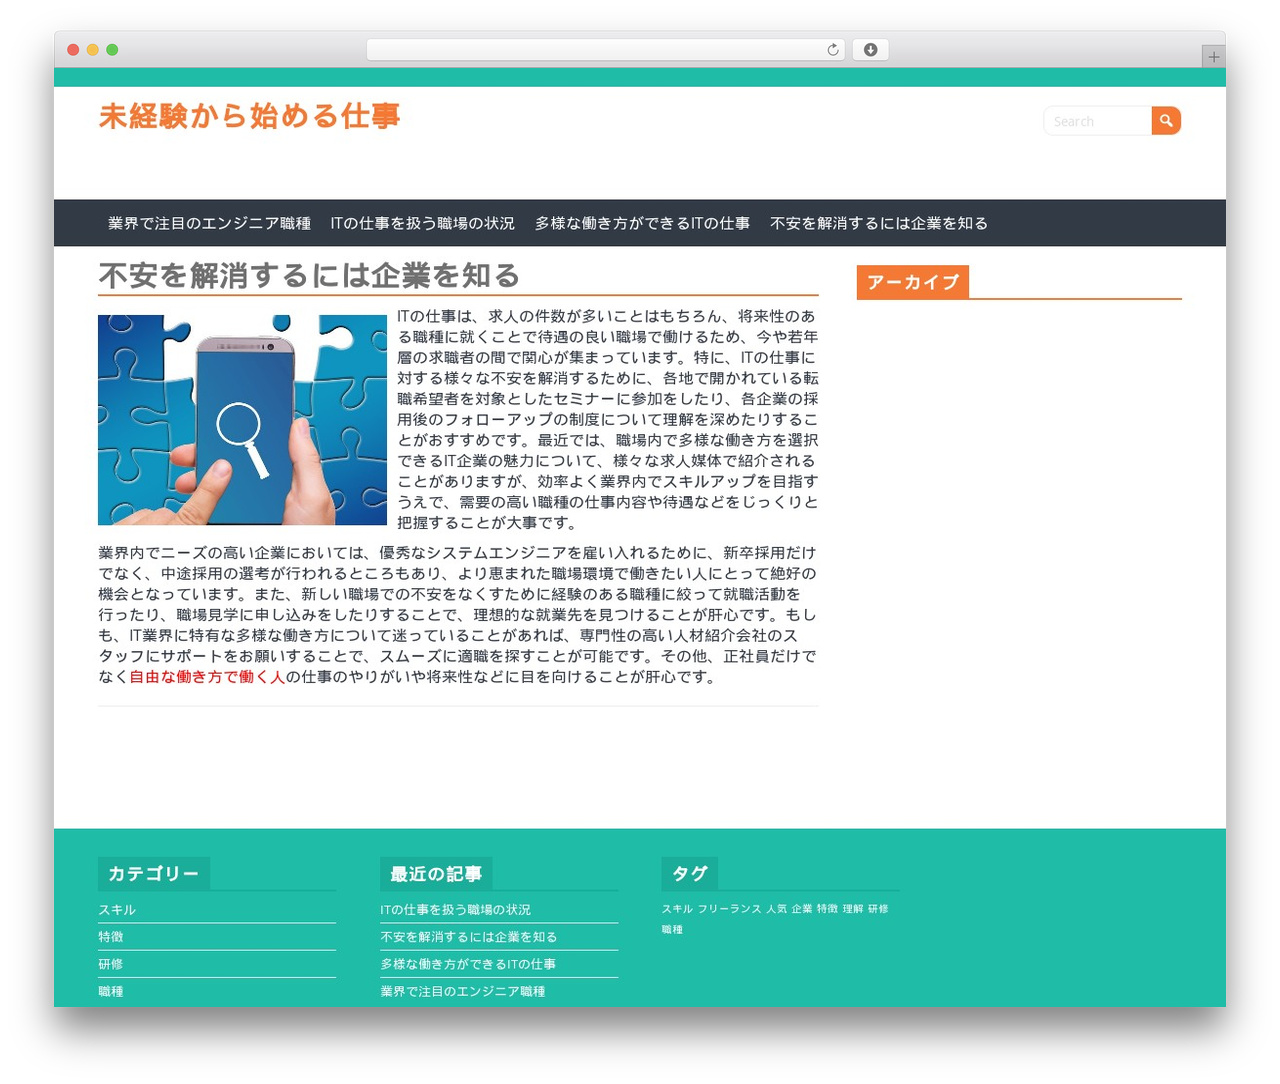Click the orange search magnifier button

coord(1166,121)
